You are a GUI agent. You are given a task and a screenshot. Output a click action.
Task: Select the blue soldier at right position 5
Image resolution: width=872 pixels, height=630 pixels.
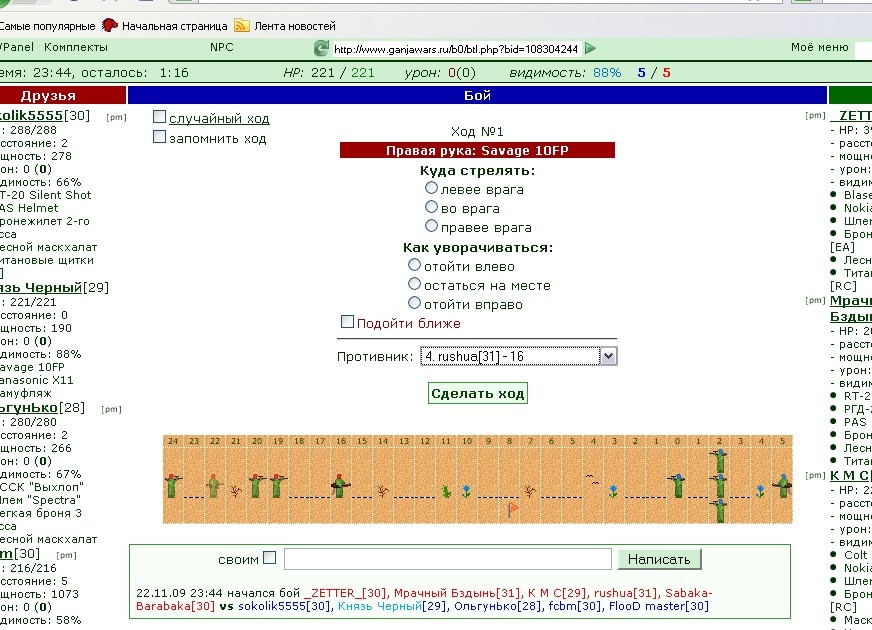coord(783,485)
